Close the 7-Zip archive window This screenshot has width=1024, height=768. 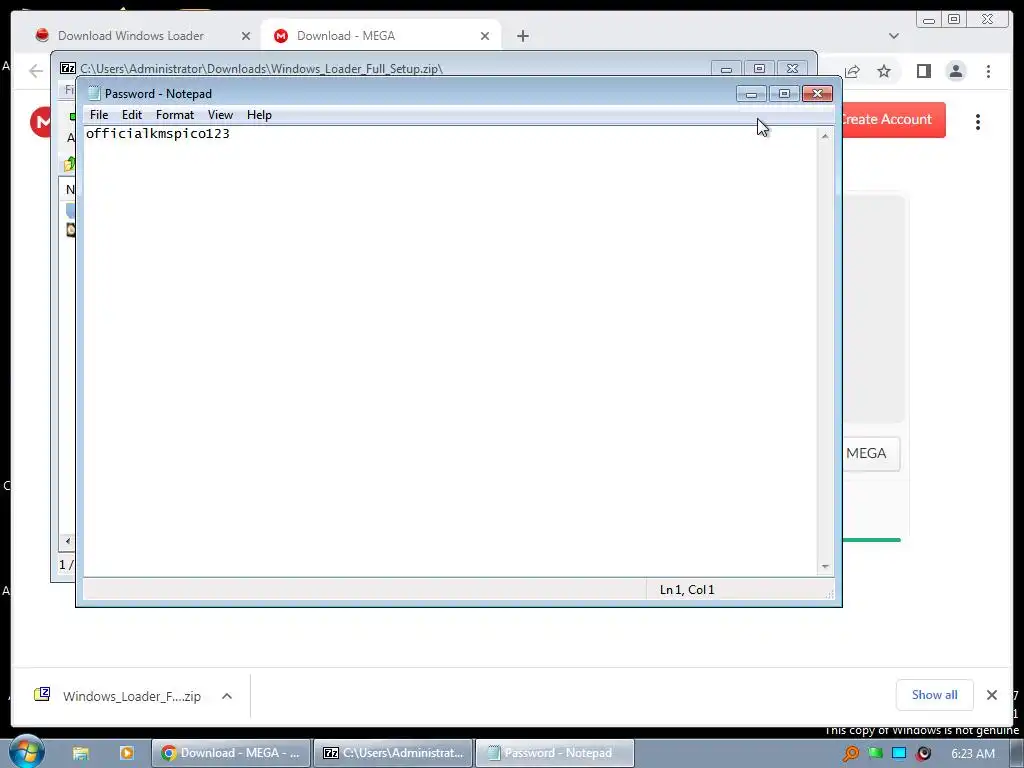pyautogui.click(x=792, y=69)
